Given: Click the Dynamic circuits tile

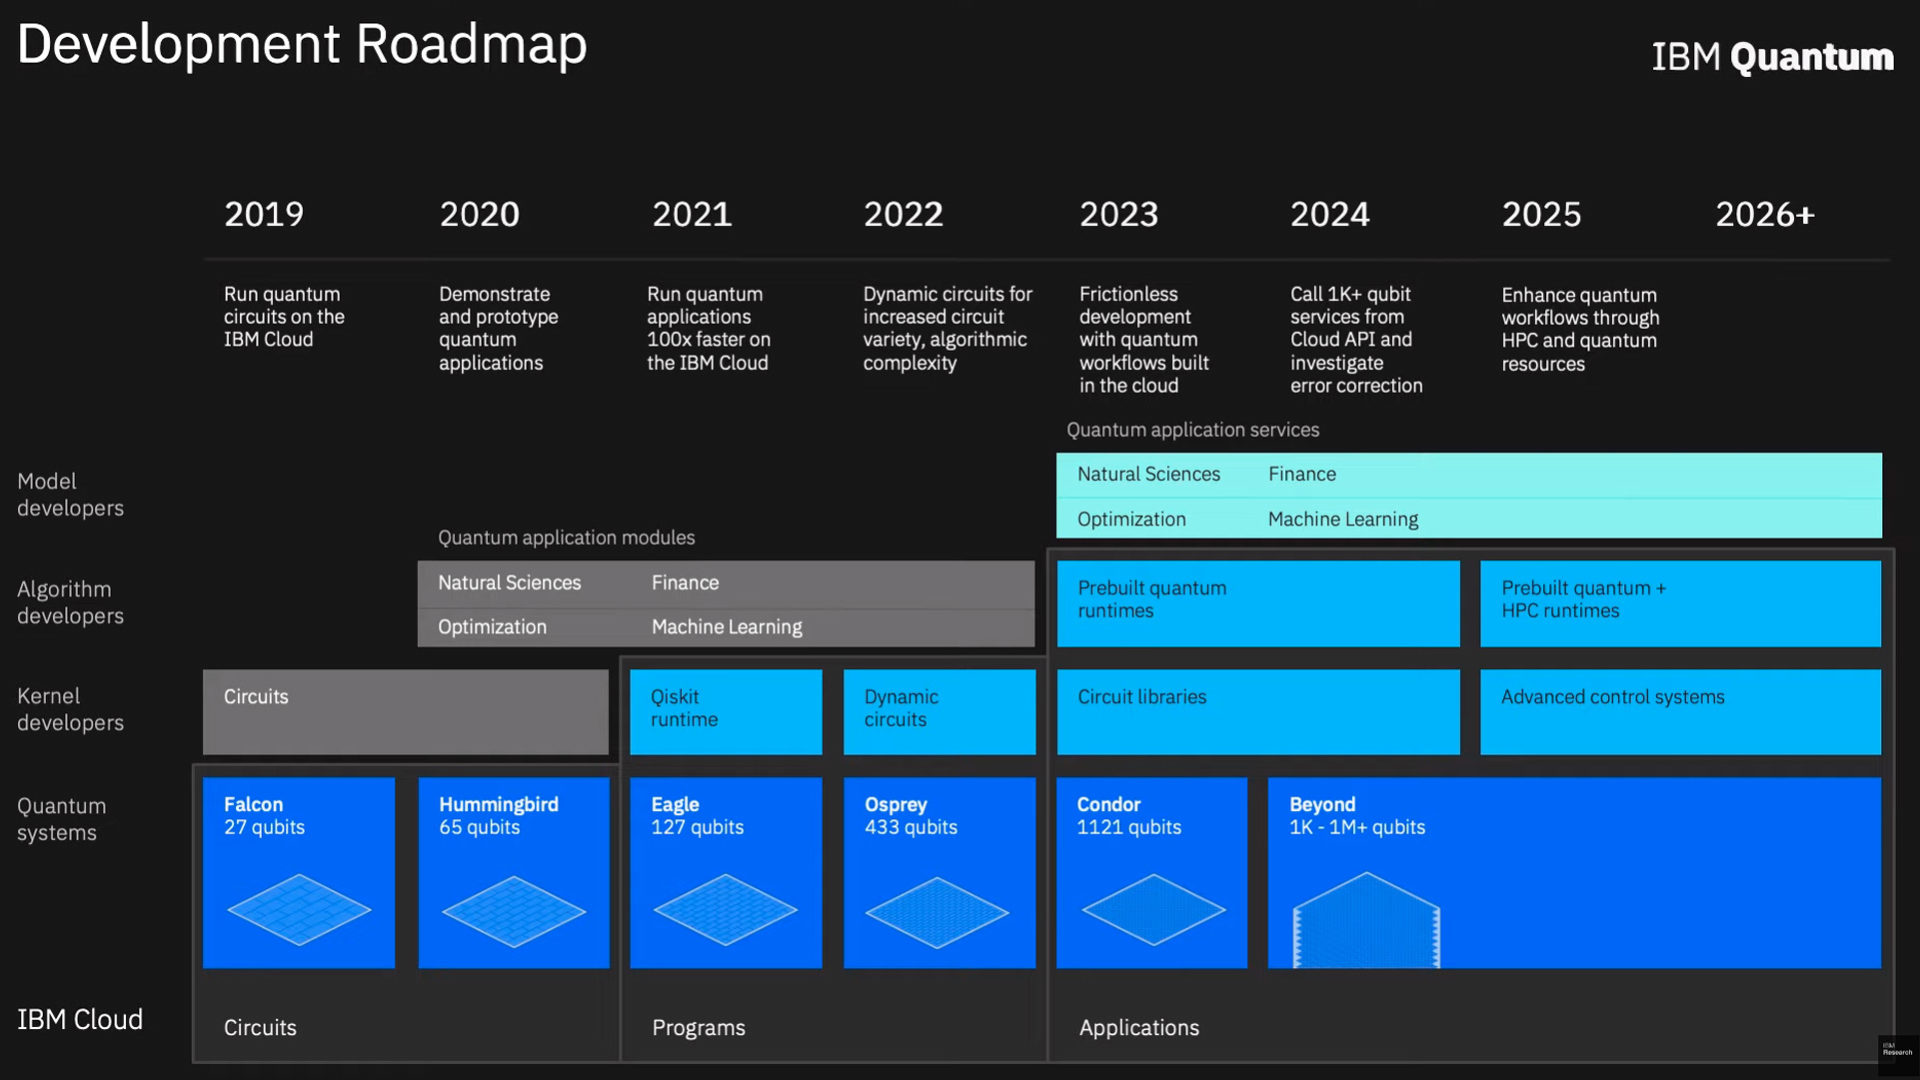Looking at the screenshot, I should click(x=939, y=711).
